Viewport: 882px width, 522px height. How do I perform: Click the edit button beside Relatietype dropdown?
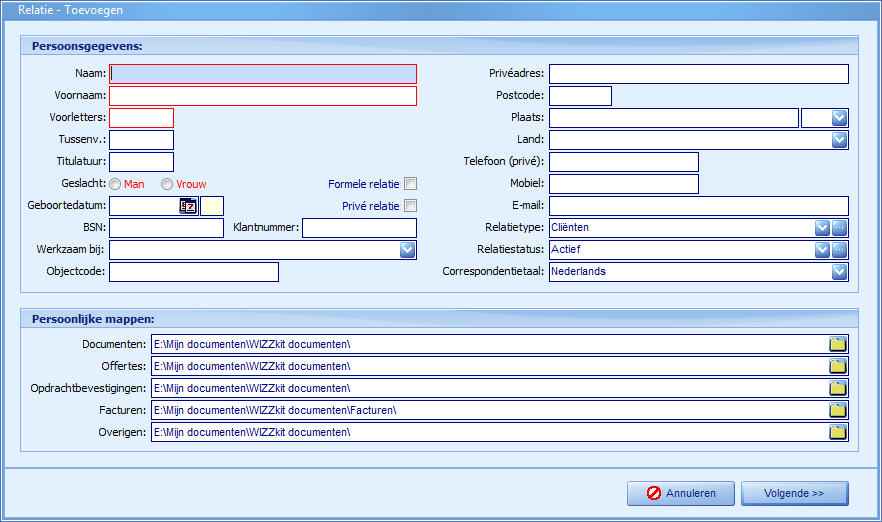840,228
